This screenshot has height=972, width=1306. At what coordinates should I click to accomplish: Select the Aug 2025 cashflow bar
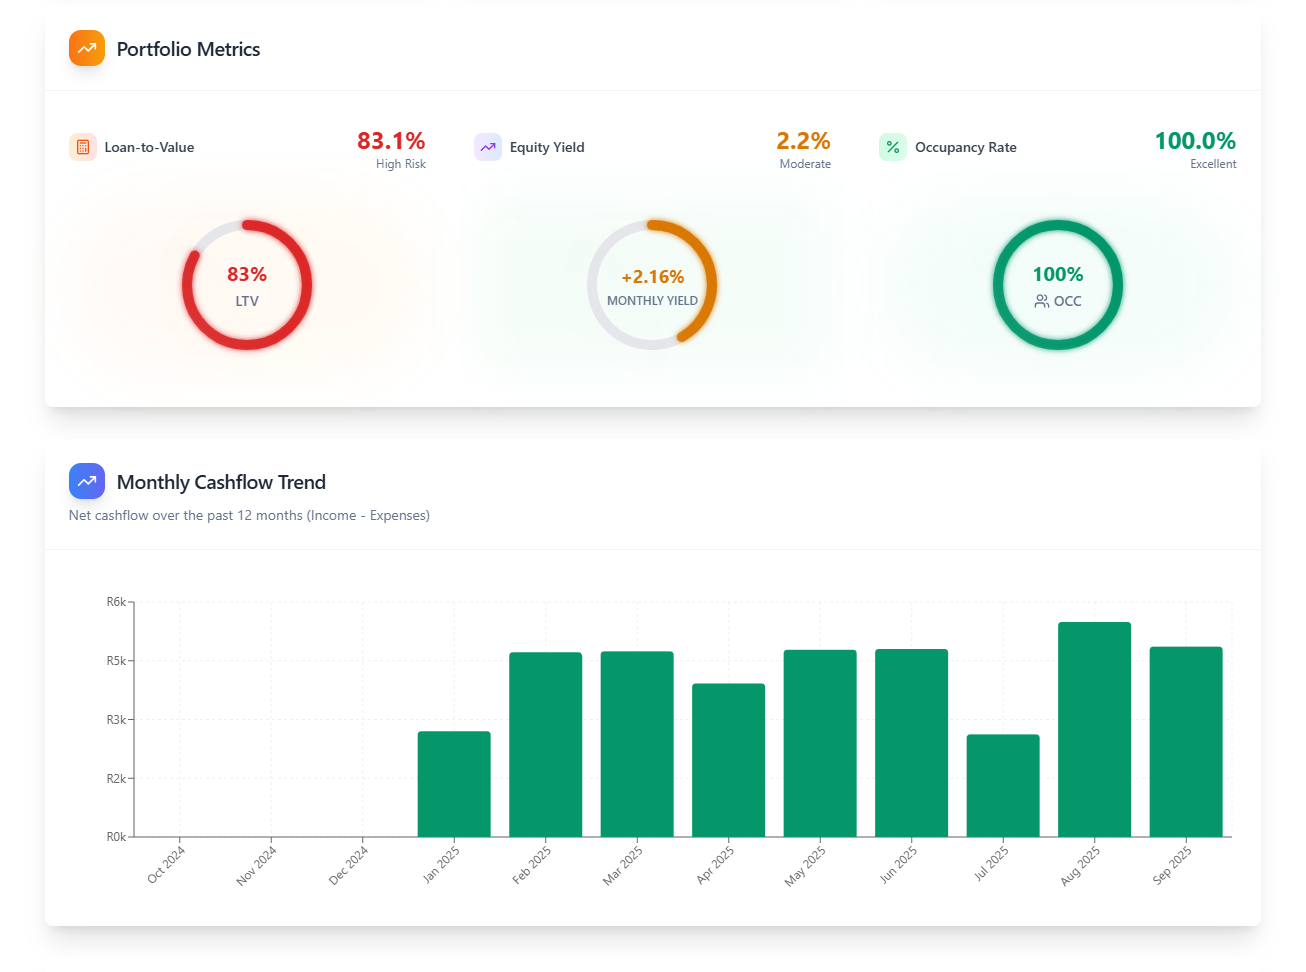[x=1095, y=729]
